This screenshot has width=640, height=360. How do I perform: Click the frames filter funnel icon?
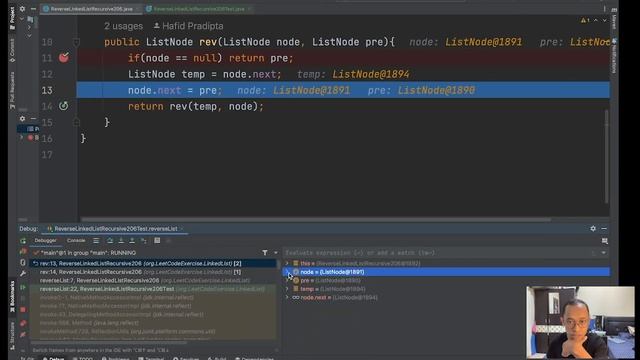click(265, 253)
